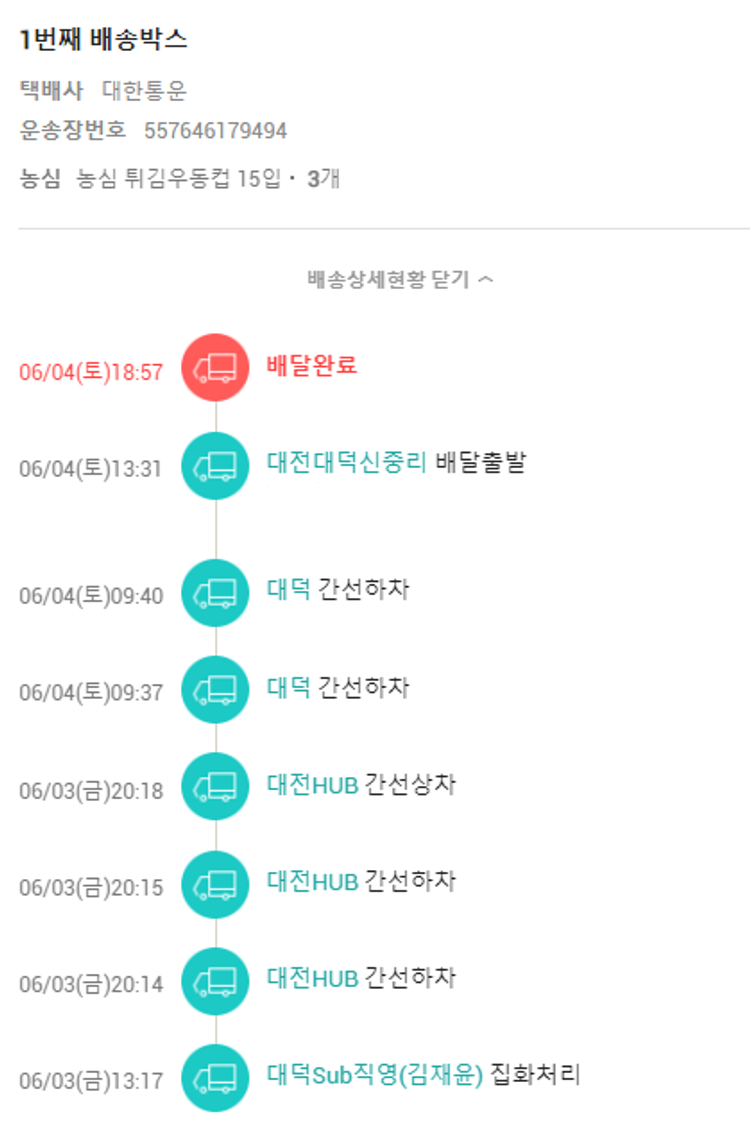Open the 대전대덕신중리 location link
Screen dimensions: 750x1135
coord(347,462)
